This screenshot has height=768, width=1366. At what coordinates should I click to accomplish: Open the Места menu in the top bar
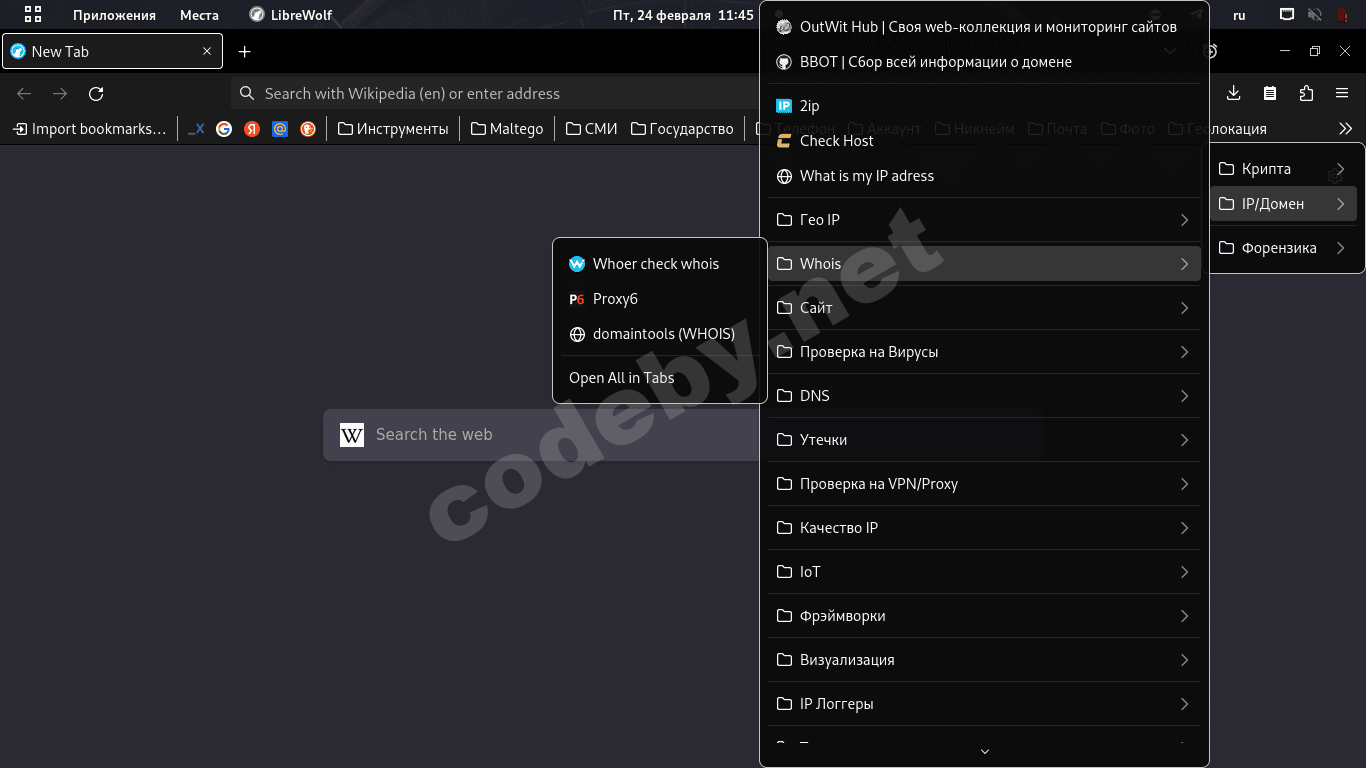tap(199, 15)
